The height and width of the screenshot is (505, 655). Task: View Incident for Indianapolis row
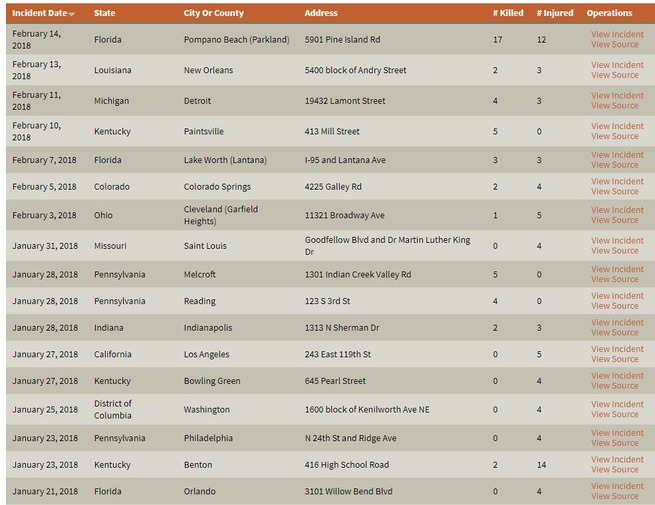[x=617, y=322]
